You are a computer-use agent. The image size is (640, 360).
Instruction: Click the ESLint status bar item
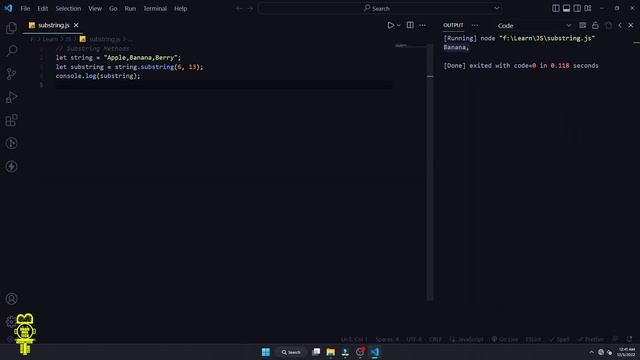(533, 340)
